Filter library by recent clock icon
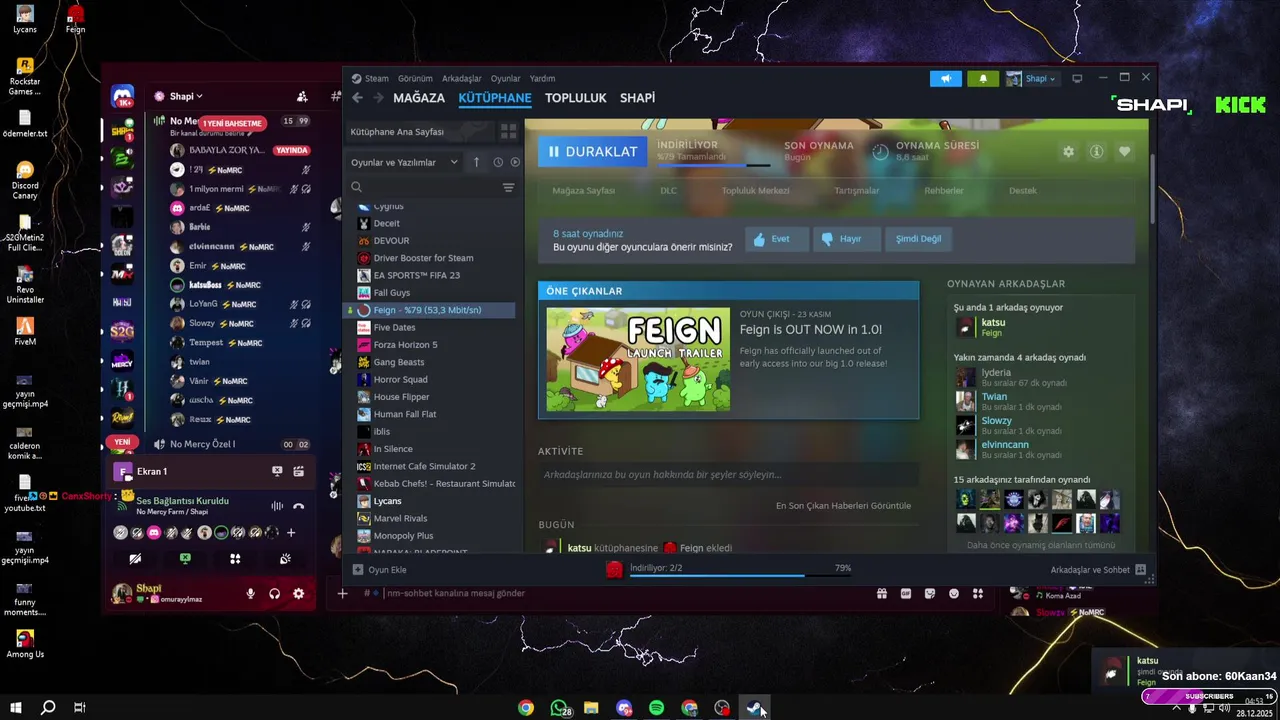The height and width of the screenshot is (720, 1280). (498, 162)
